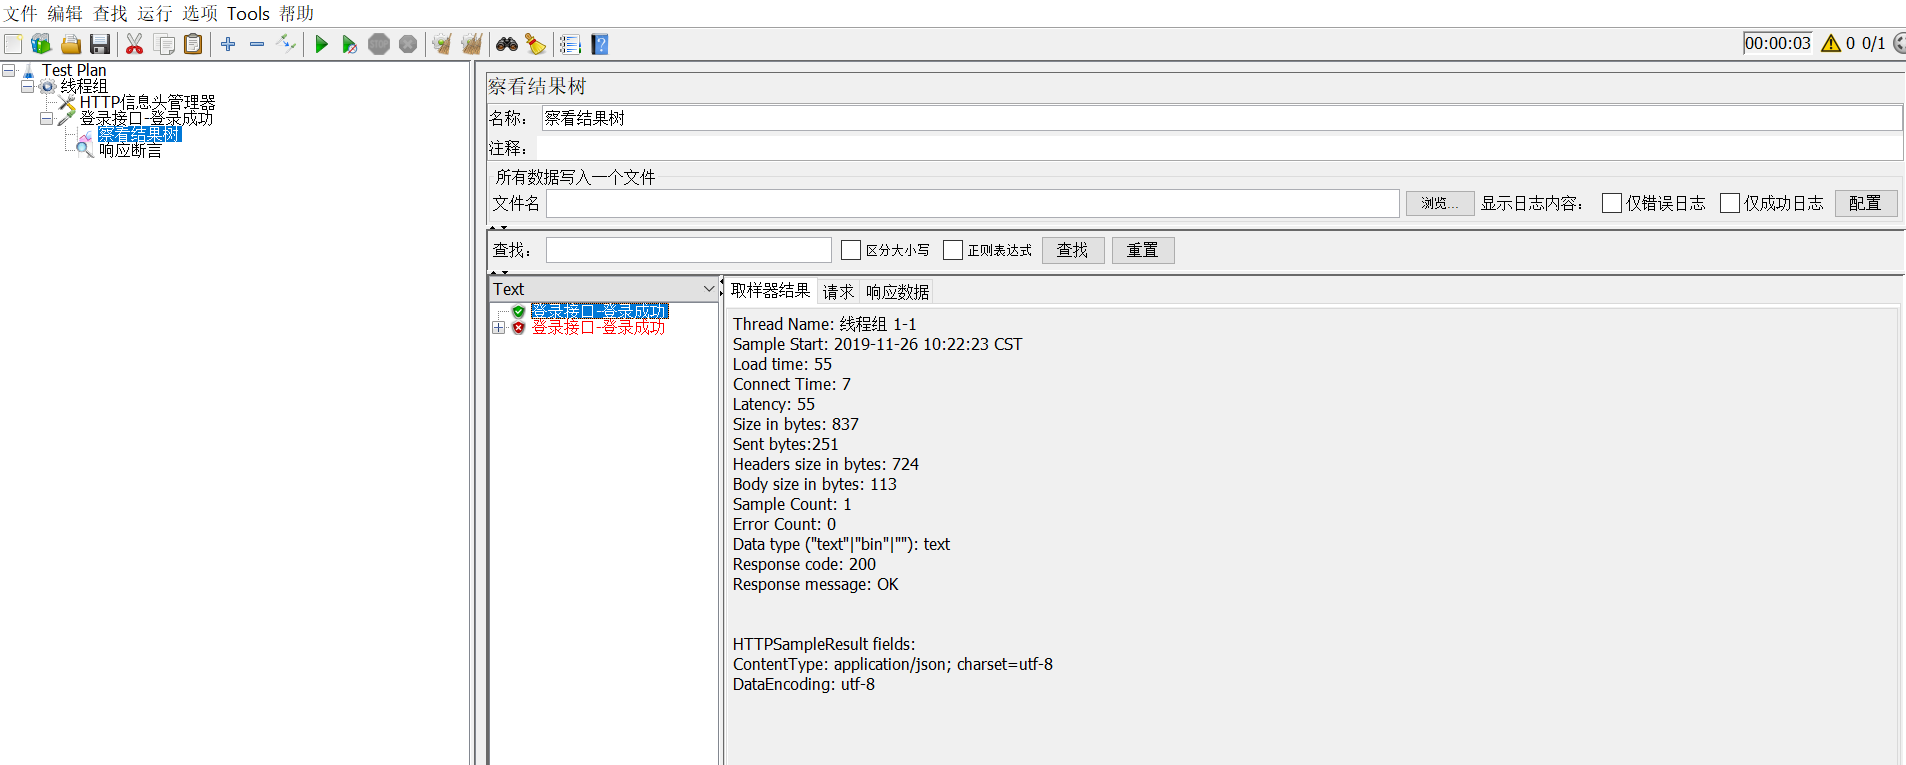Screen dimensions: 1906x765
Task: Click the New test plan icon
Action: click(13, 44)
